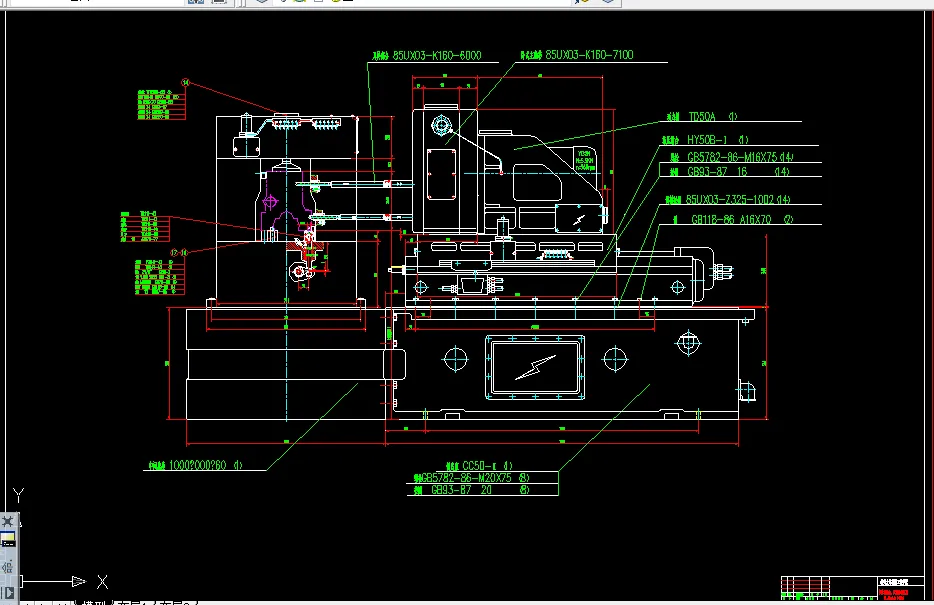The height and width of the screenshot is (605, 934).
Task: Click the lightning bolt electrical panel on the base
Action: pyautogui.click(x=535, y=367)
